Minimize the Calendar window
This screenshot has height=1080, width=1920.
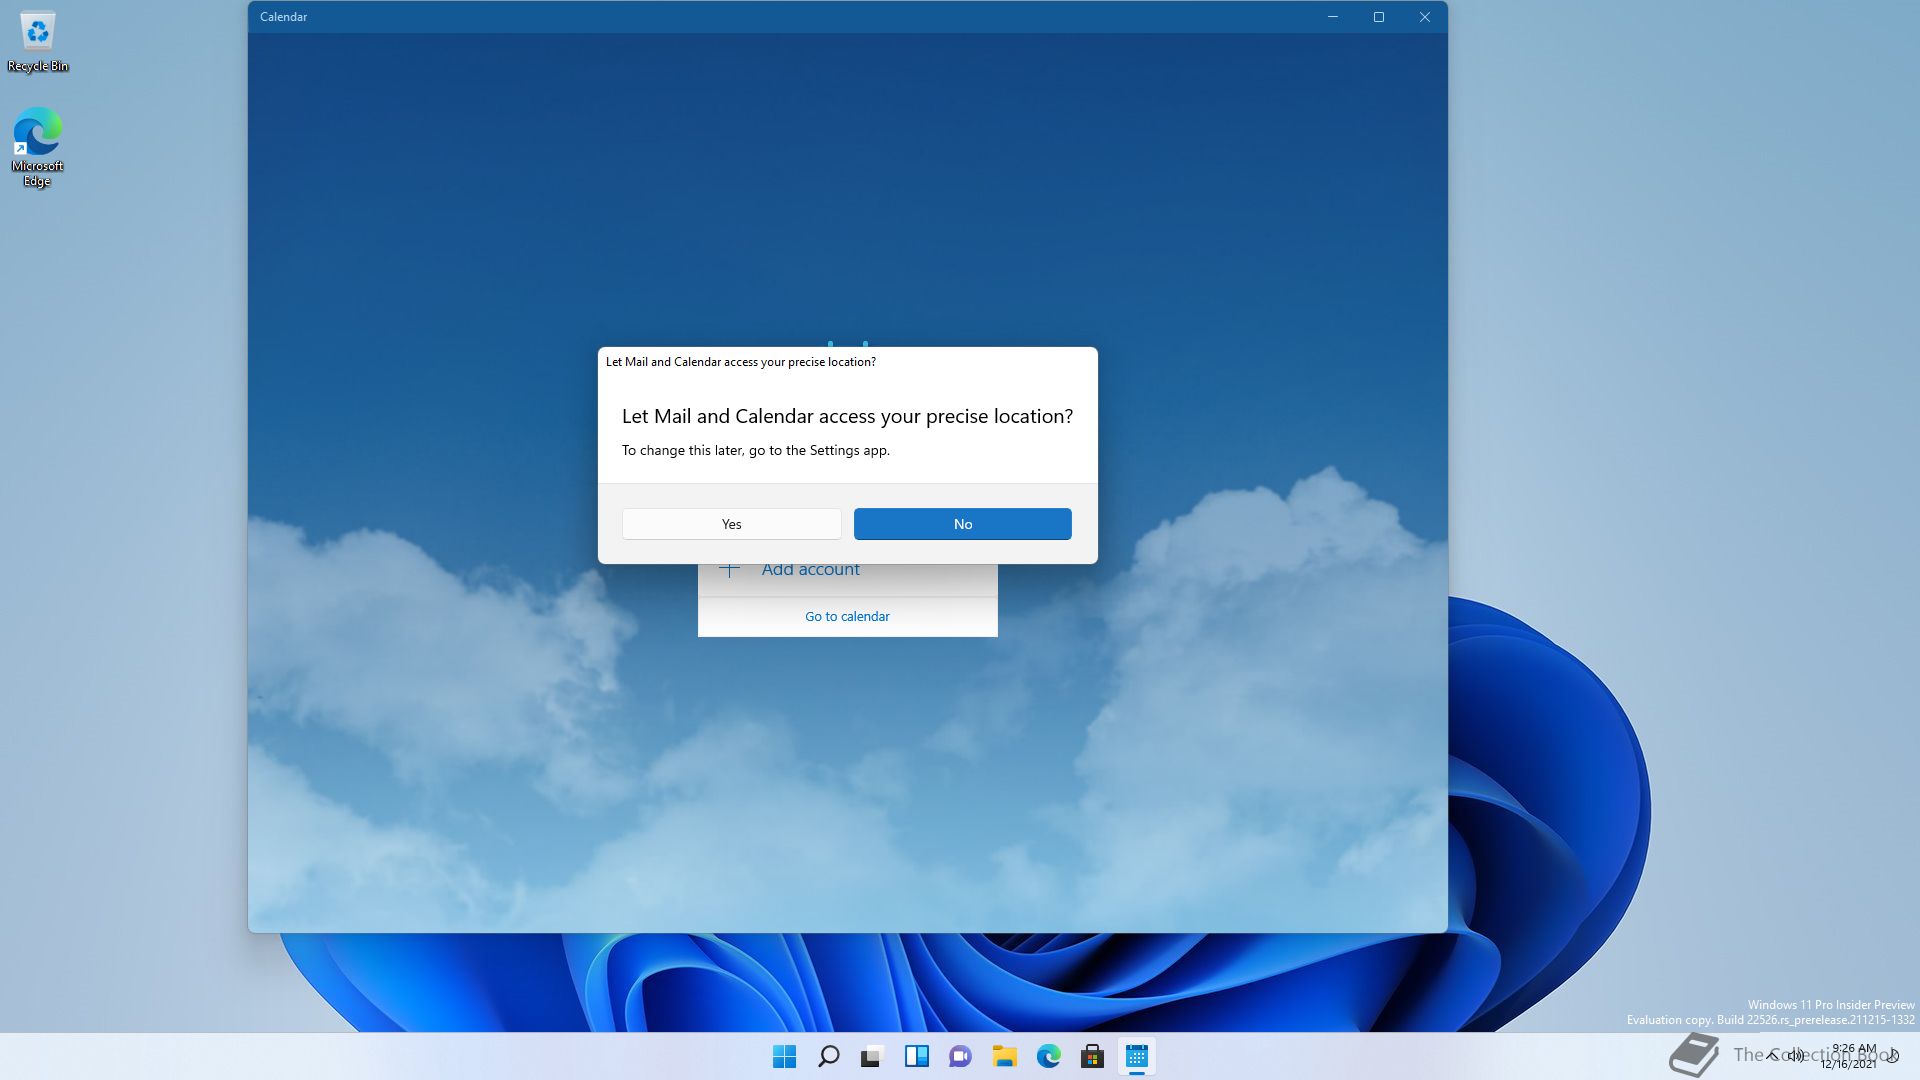1332,17
